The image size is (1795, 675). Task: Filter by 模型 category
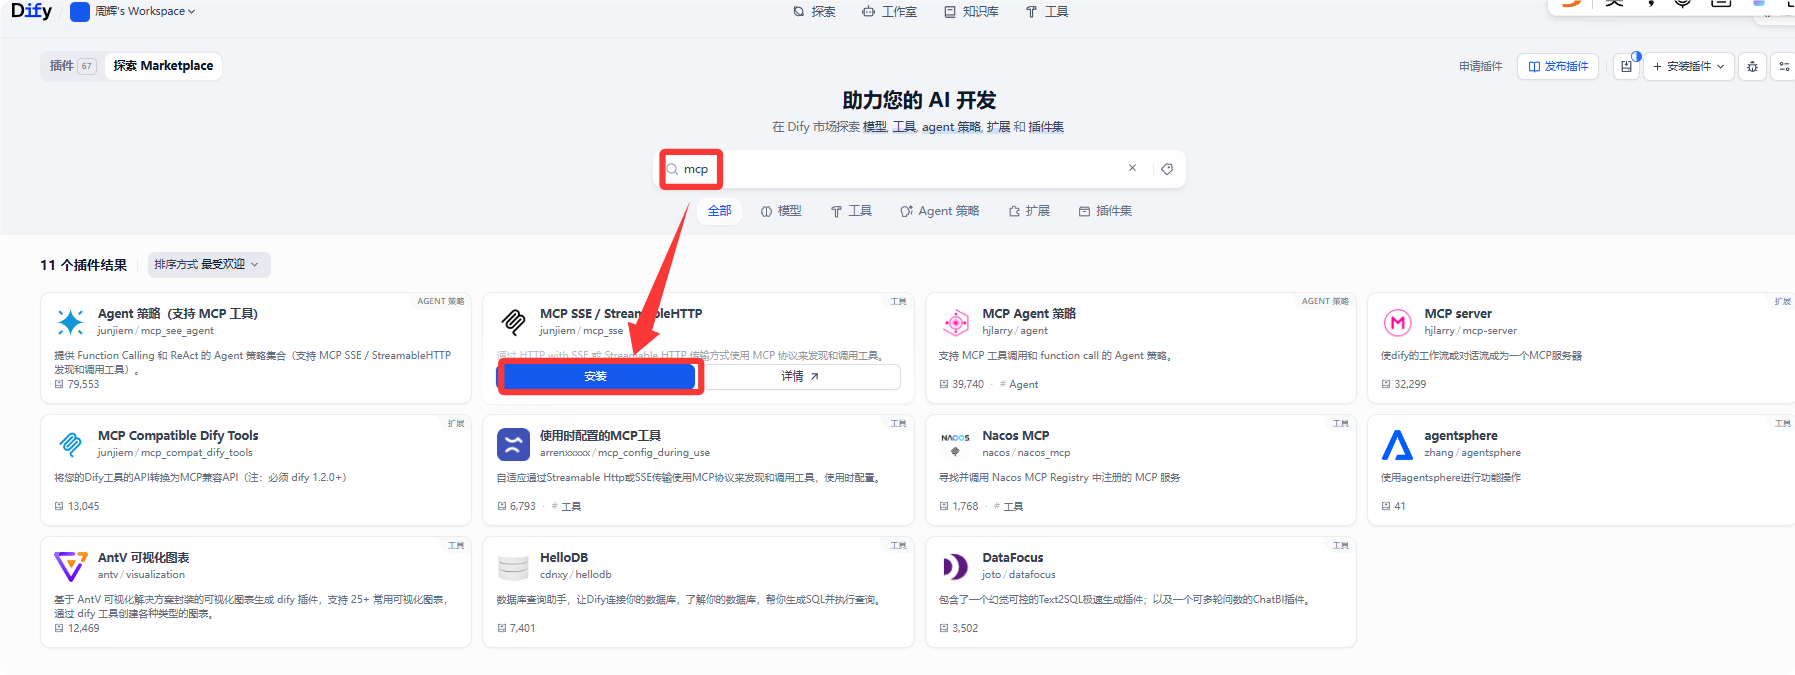pyautogui.click(x=781, y=211)
